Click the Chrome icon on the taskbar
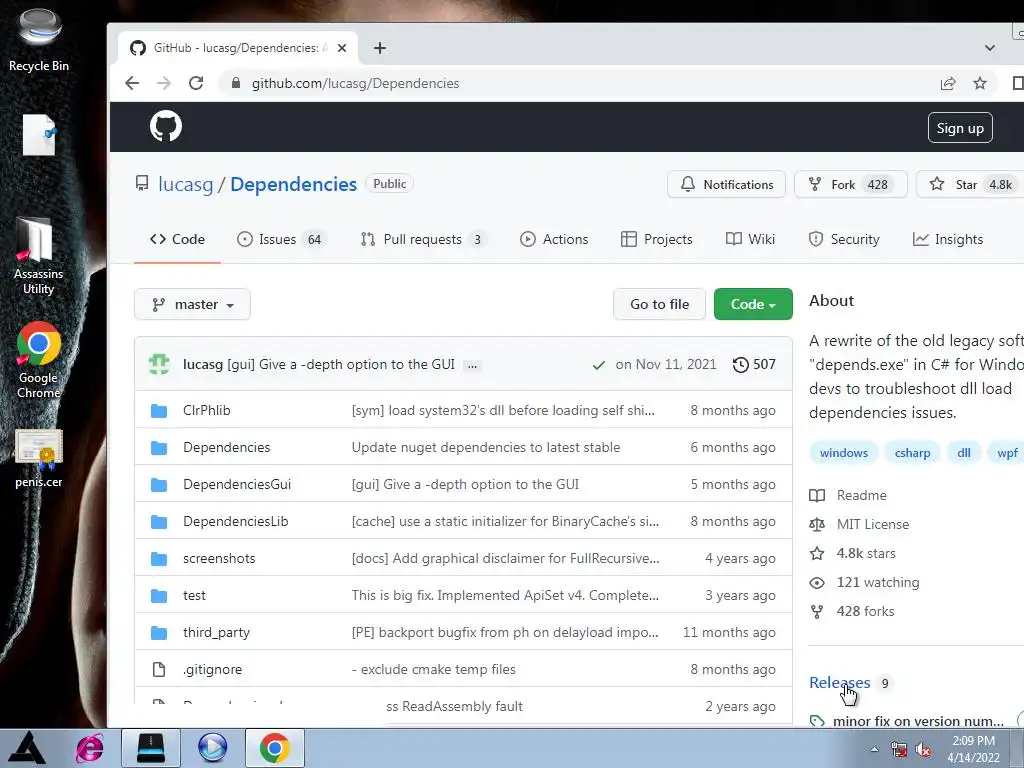The height and width of the screenshot is (768, 1024). pyautogui.click(x=274, y=748)
